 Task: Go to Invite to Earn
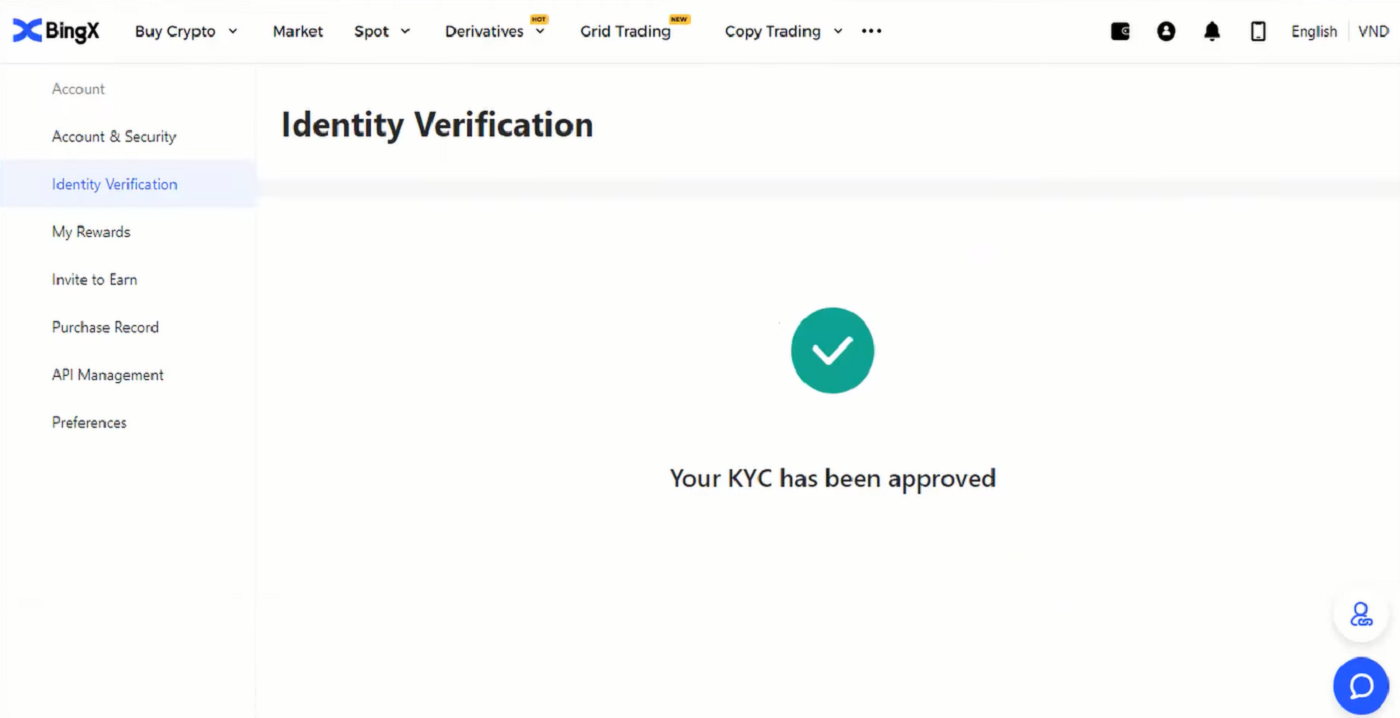click(x=94, y=279)
